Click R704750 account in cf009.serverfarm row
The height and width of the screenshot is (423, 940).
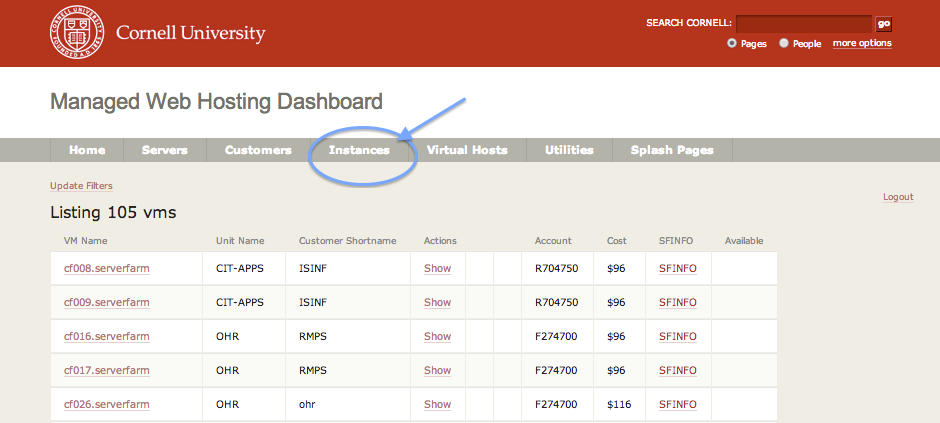556,303
